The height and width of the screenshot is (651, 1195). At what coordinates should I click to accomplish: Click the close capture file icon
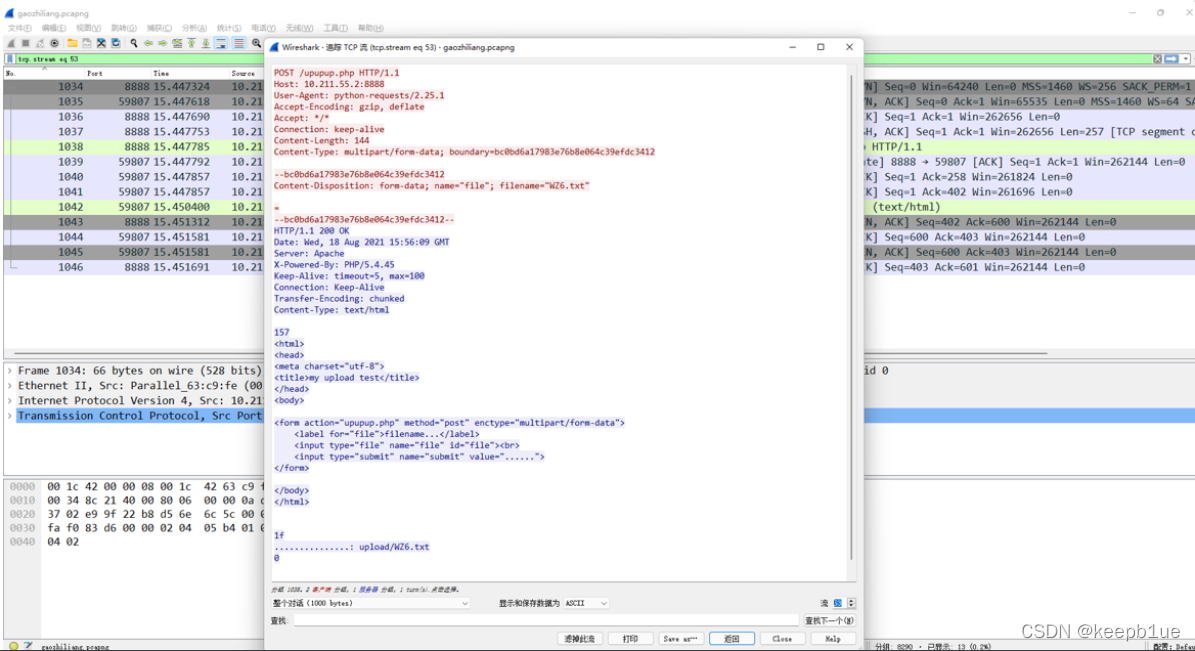coord(101,43)
